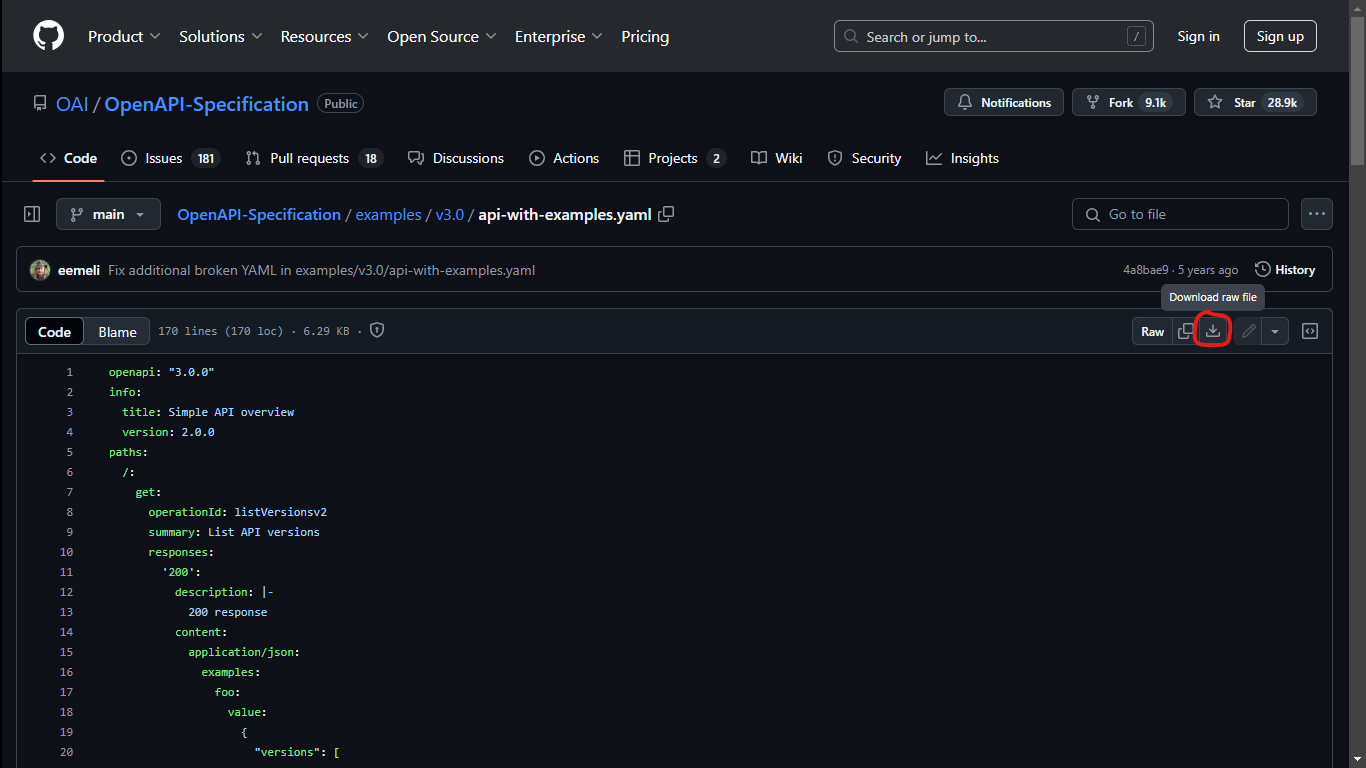Open the Security tab
The width and height of the screenshot is (1366, 768).
865,158
